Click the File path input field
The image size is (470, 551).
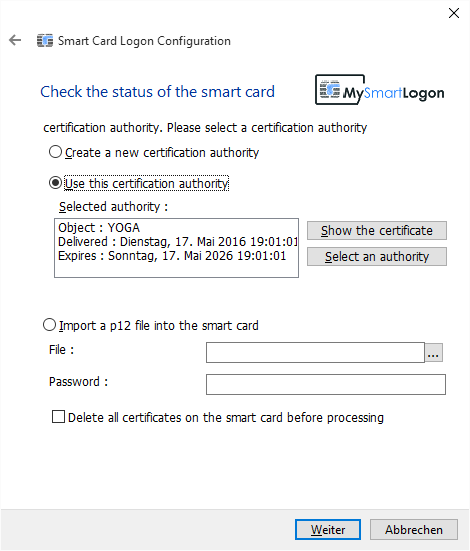pyautogui.click(x=315, y=352)
